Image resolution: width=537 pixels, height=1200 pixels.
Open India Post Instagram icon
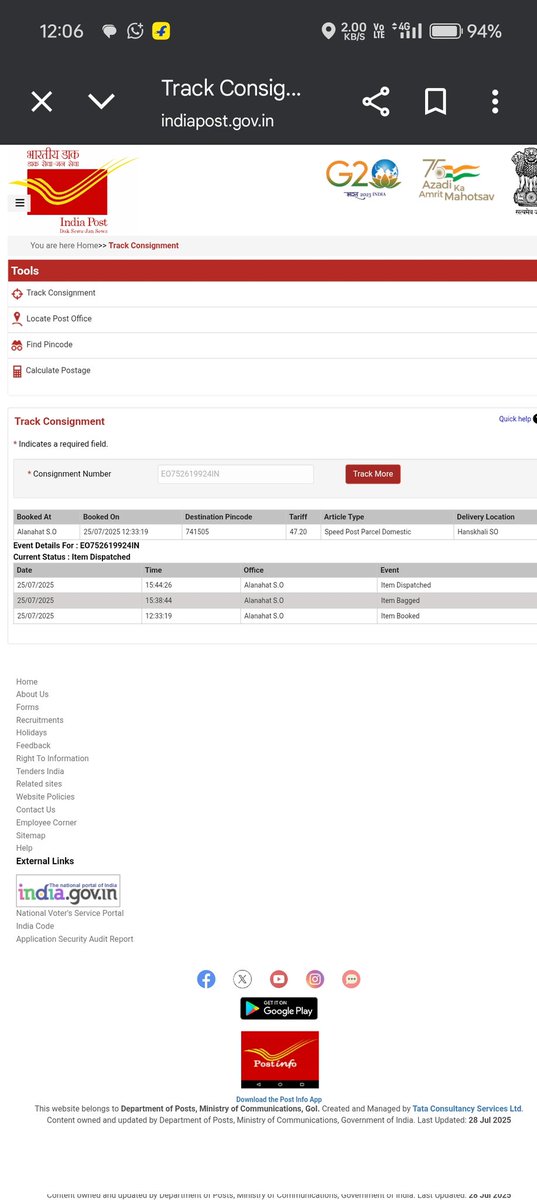315,979
